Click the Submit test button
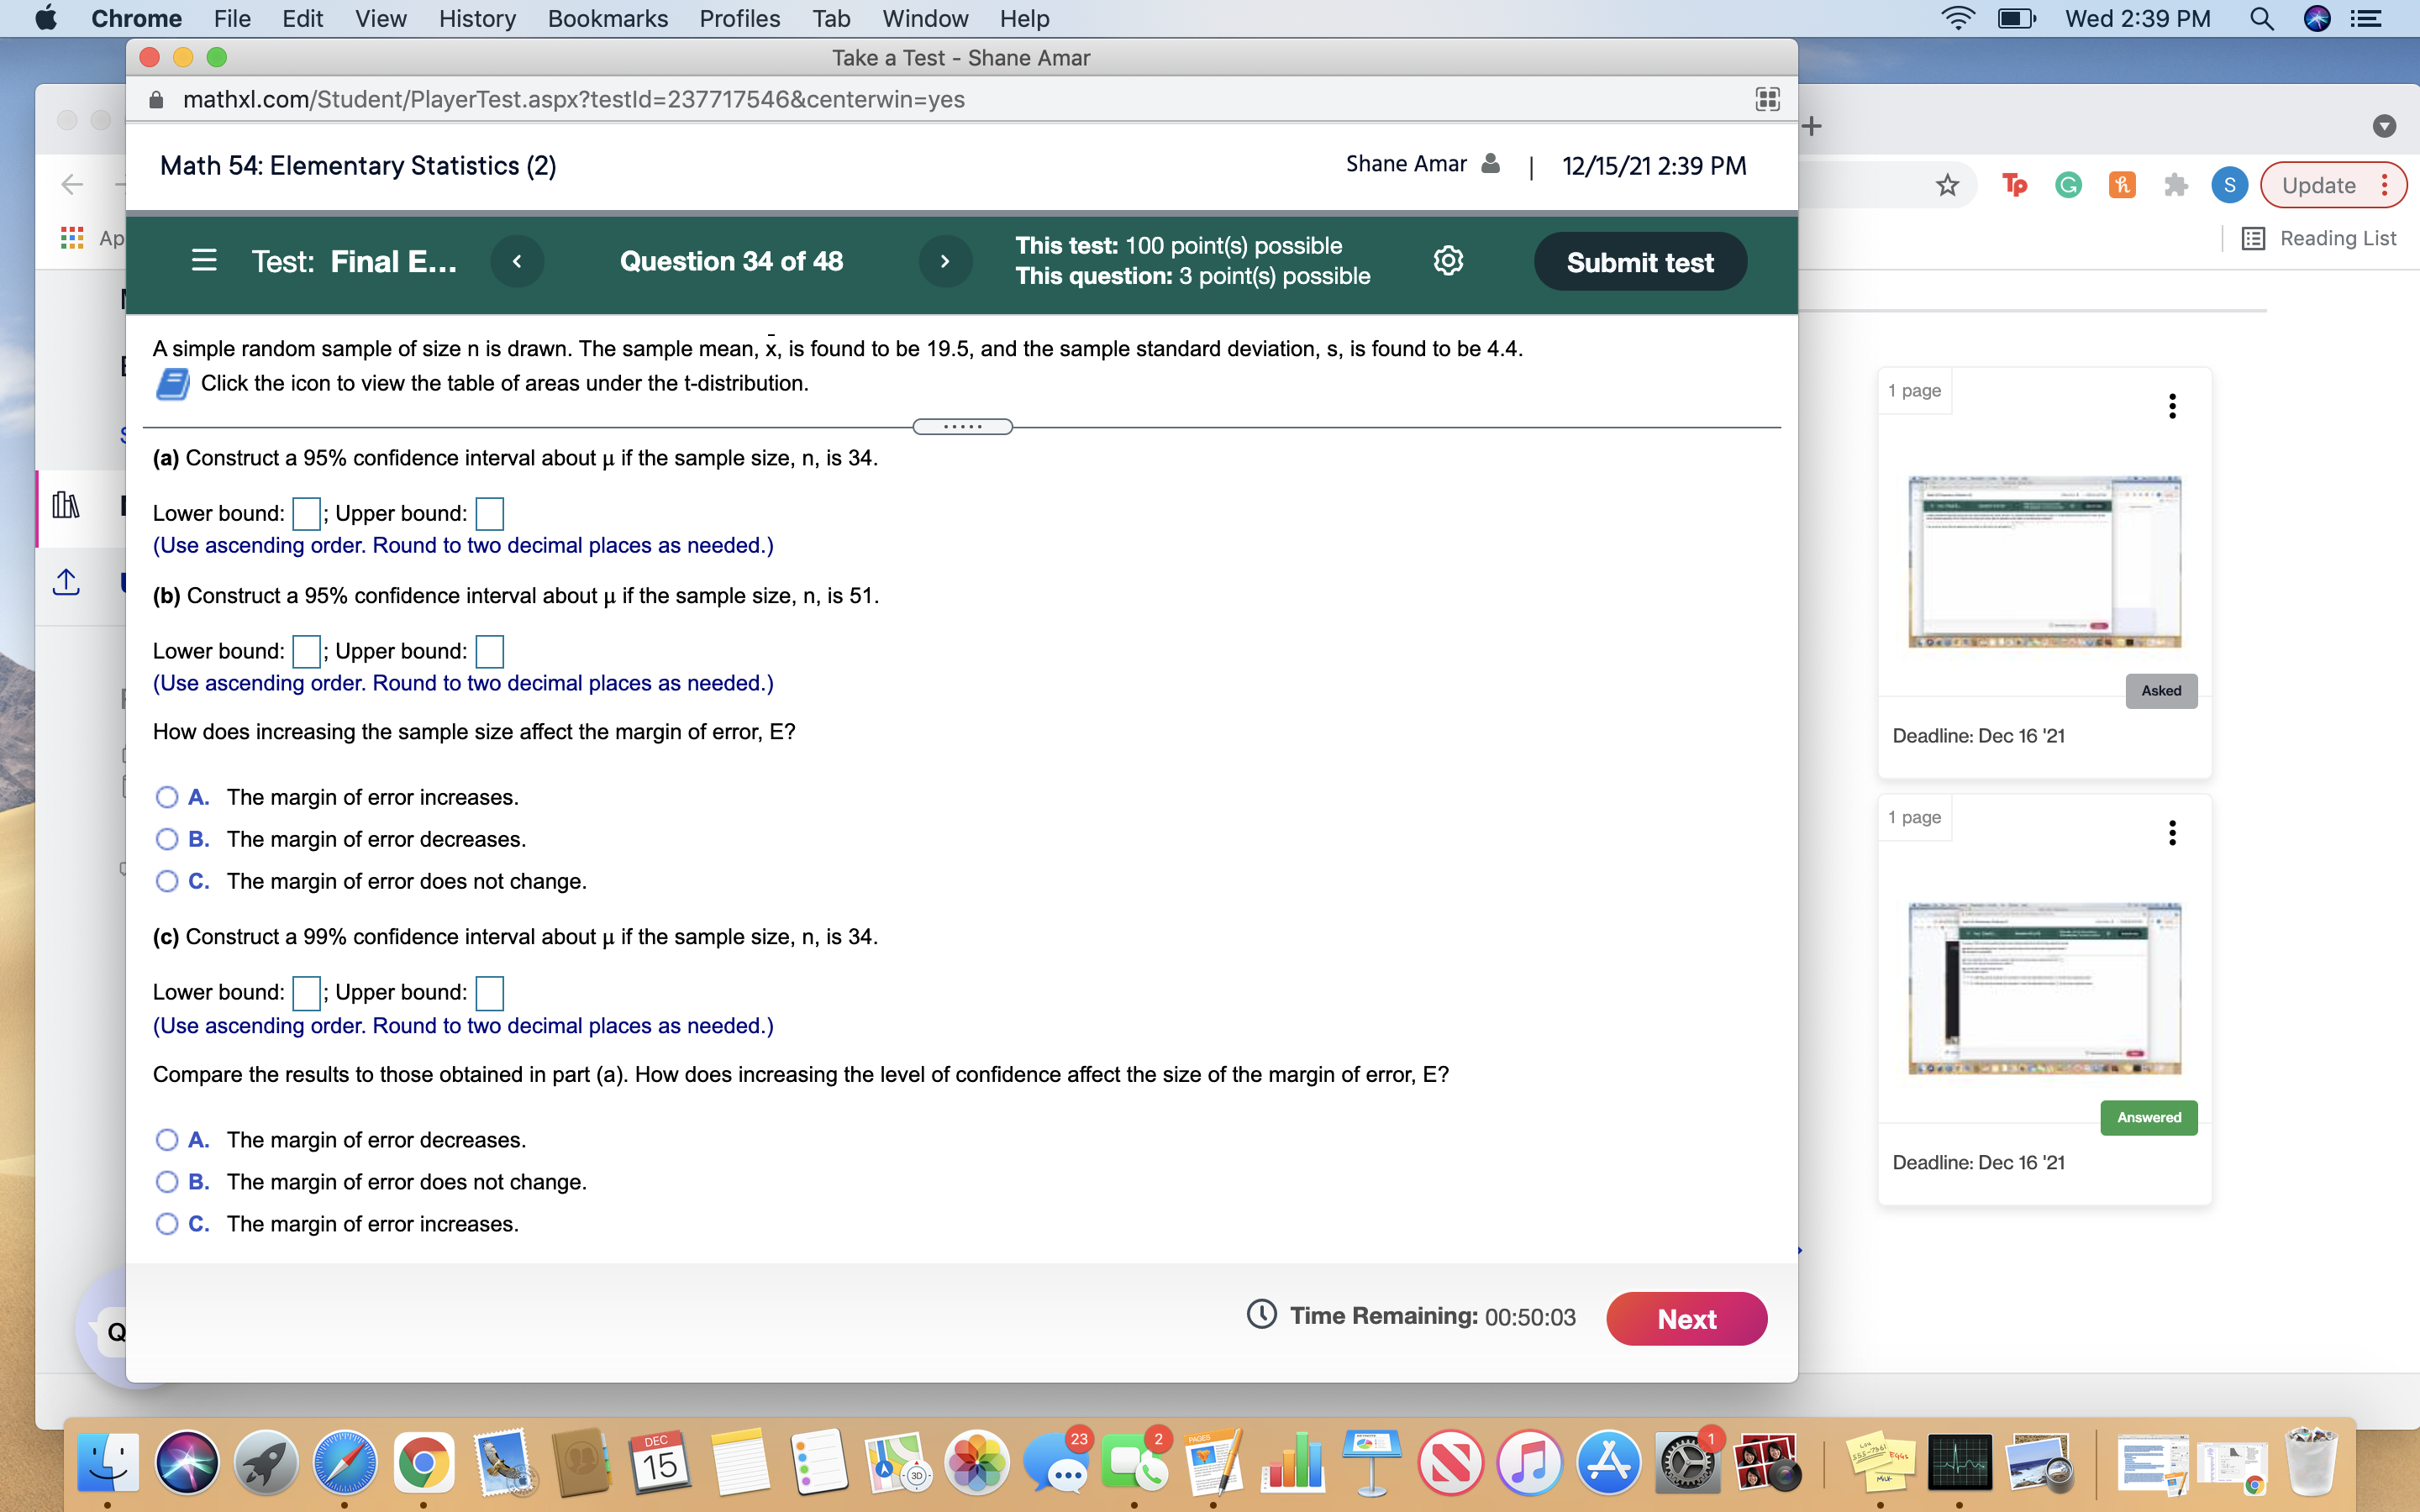This screenshot has height=1512, width=2420. point(1640,261)
